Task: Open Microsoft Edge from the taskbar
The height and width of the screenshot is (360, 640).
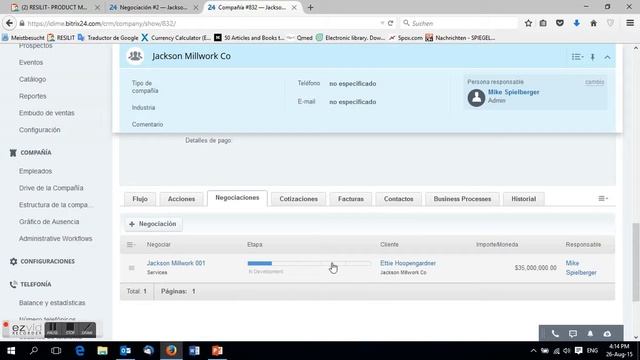Action: [80, 351]
